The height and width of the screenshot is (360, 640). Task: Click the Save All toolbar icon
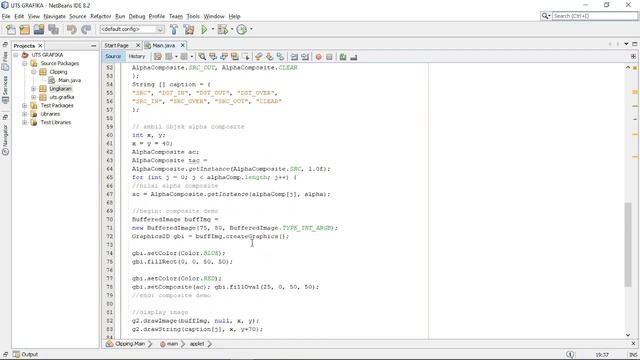[x=53, y=29]
